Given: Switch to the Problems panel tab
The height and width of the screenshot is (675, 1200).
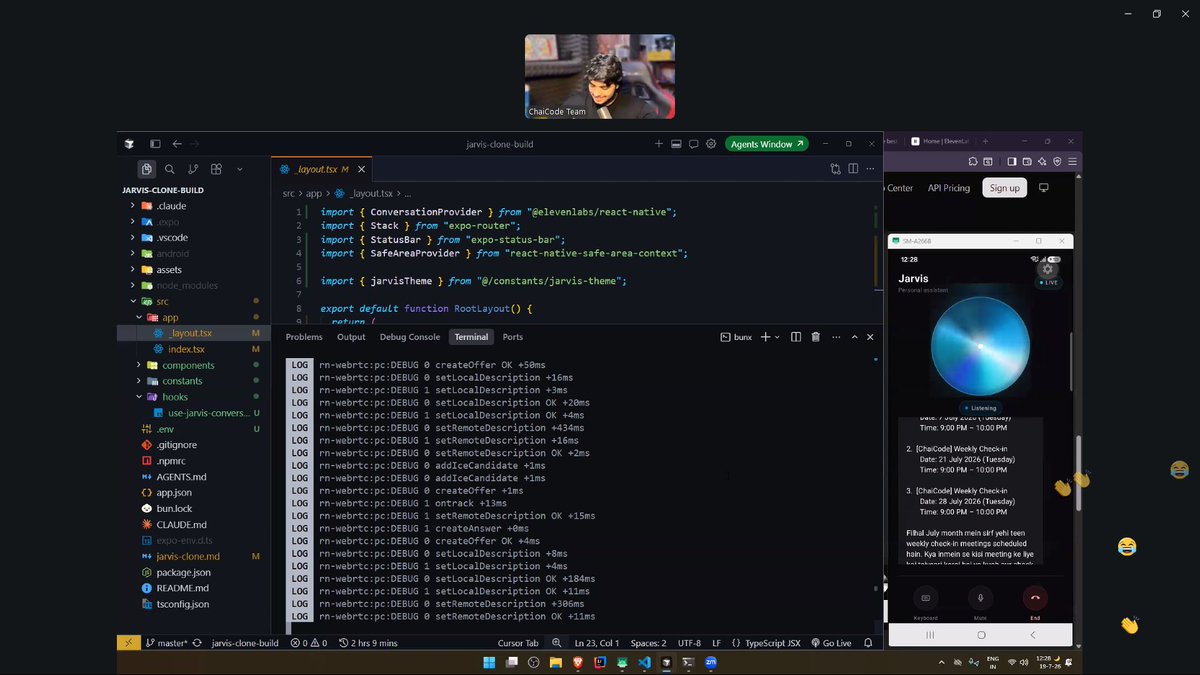Looking at the screenshot, I should tap(304, 337).
